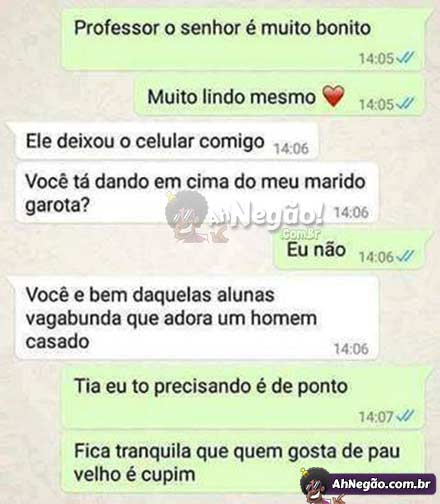Image resolution: width=440 pixels, height=504 pixels.
Task: Click read ticks on 'Muito lindo mesmo' message
Action: click(x=406, y=104)
